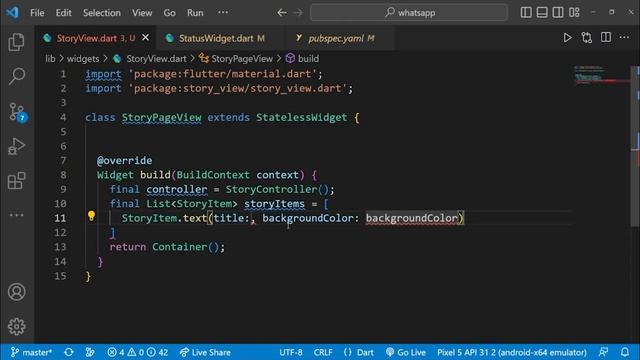Open the feedback/accounts icon in status bar
The image size is (640, 360).
click(x=603, y=352)
